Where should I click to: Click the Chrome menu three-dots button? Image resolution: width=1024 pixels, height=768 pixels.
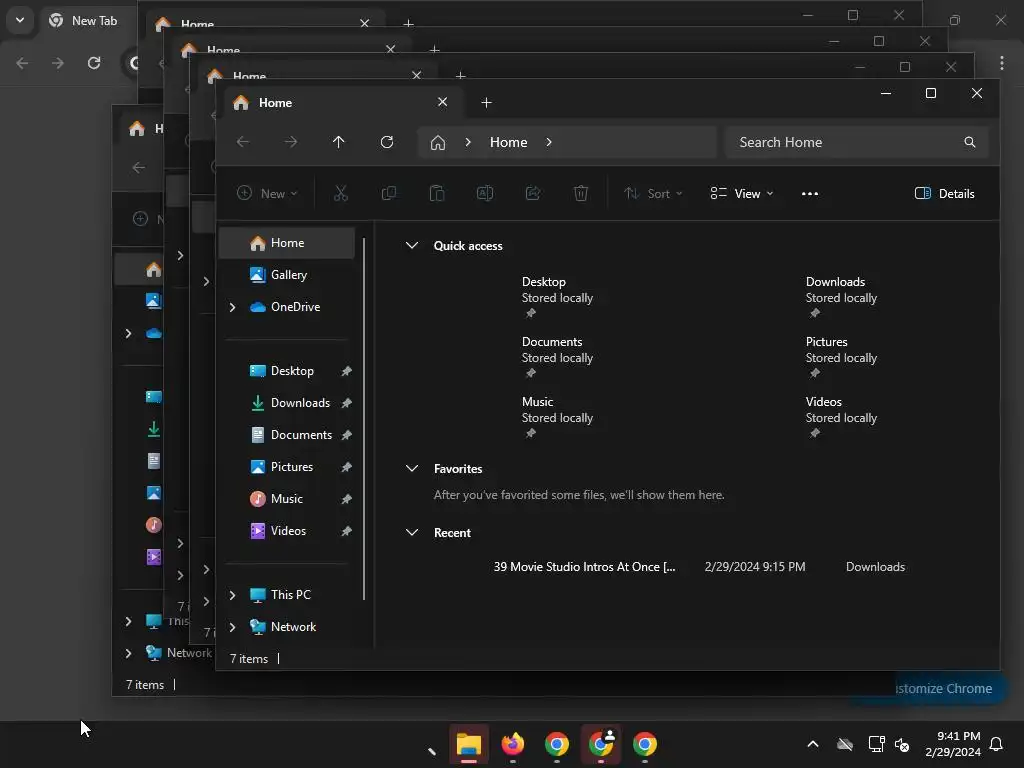[1002, 63]
